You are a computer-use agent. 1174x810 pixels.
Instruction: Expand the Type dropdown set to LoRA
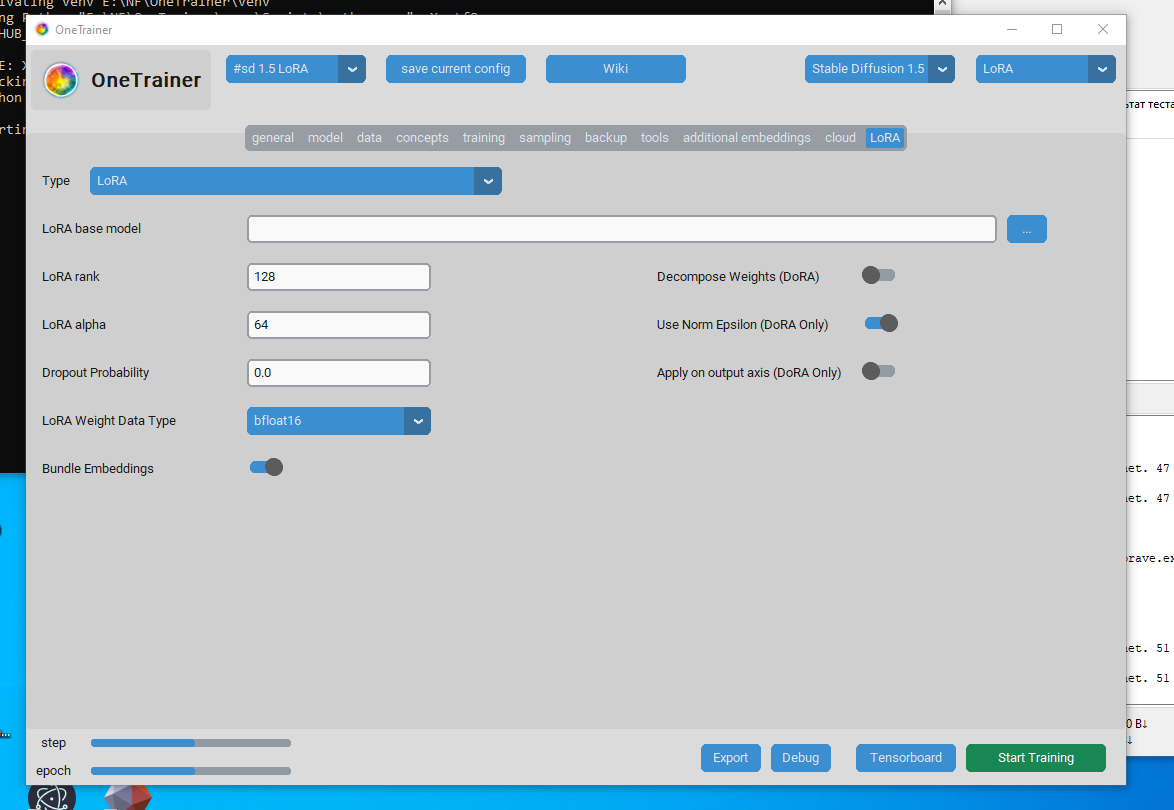tap(296, 181)
